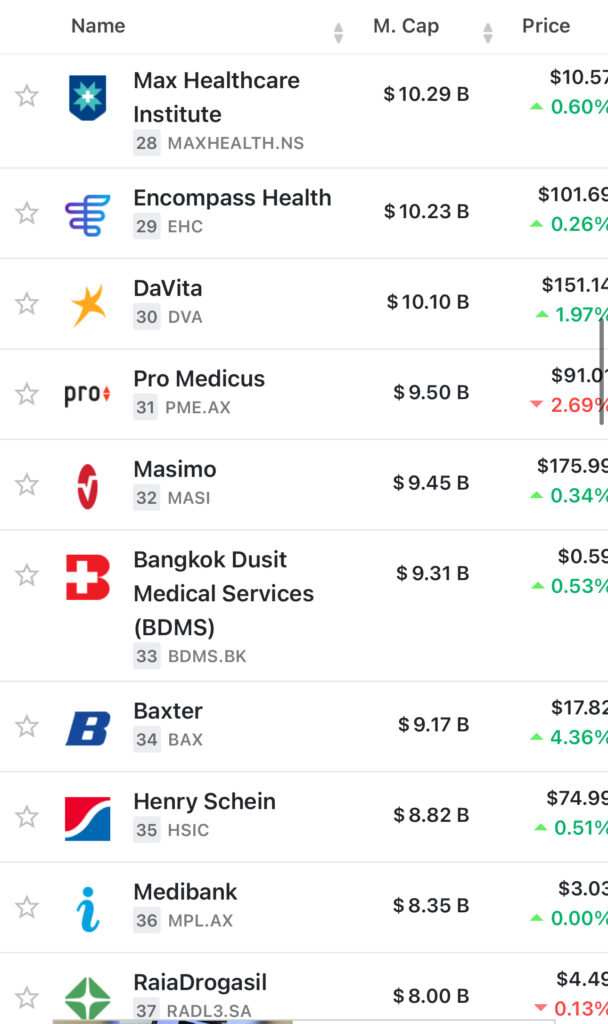Favorite Max Healthcare Institute with star

27,96
